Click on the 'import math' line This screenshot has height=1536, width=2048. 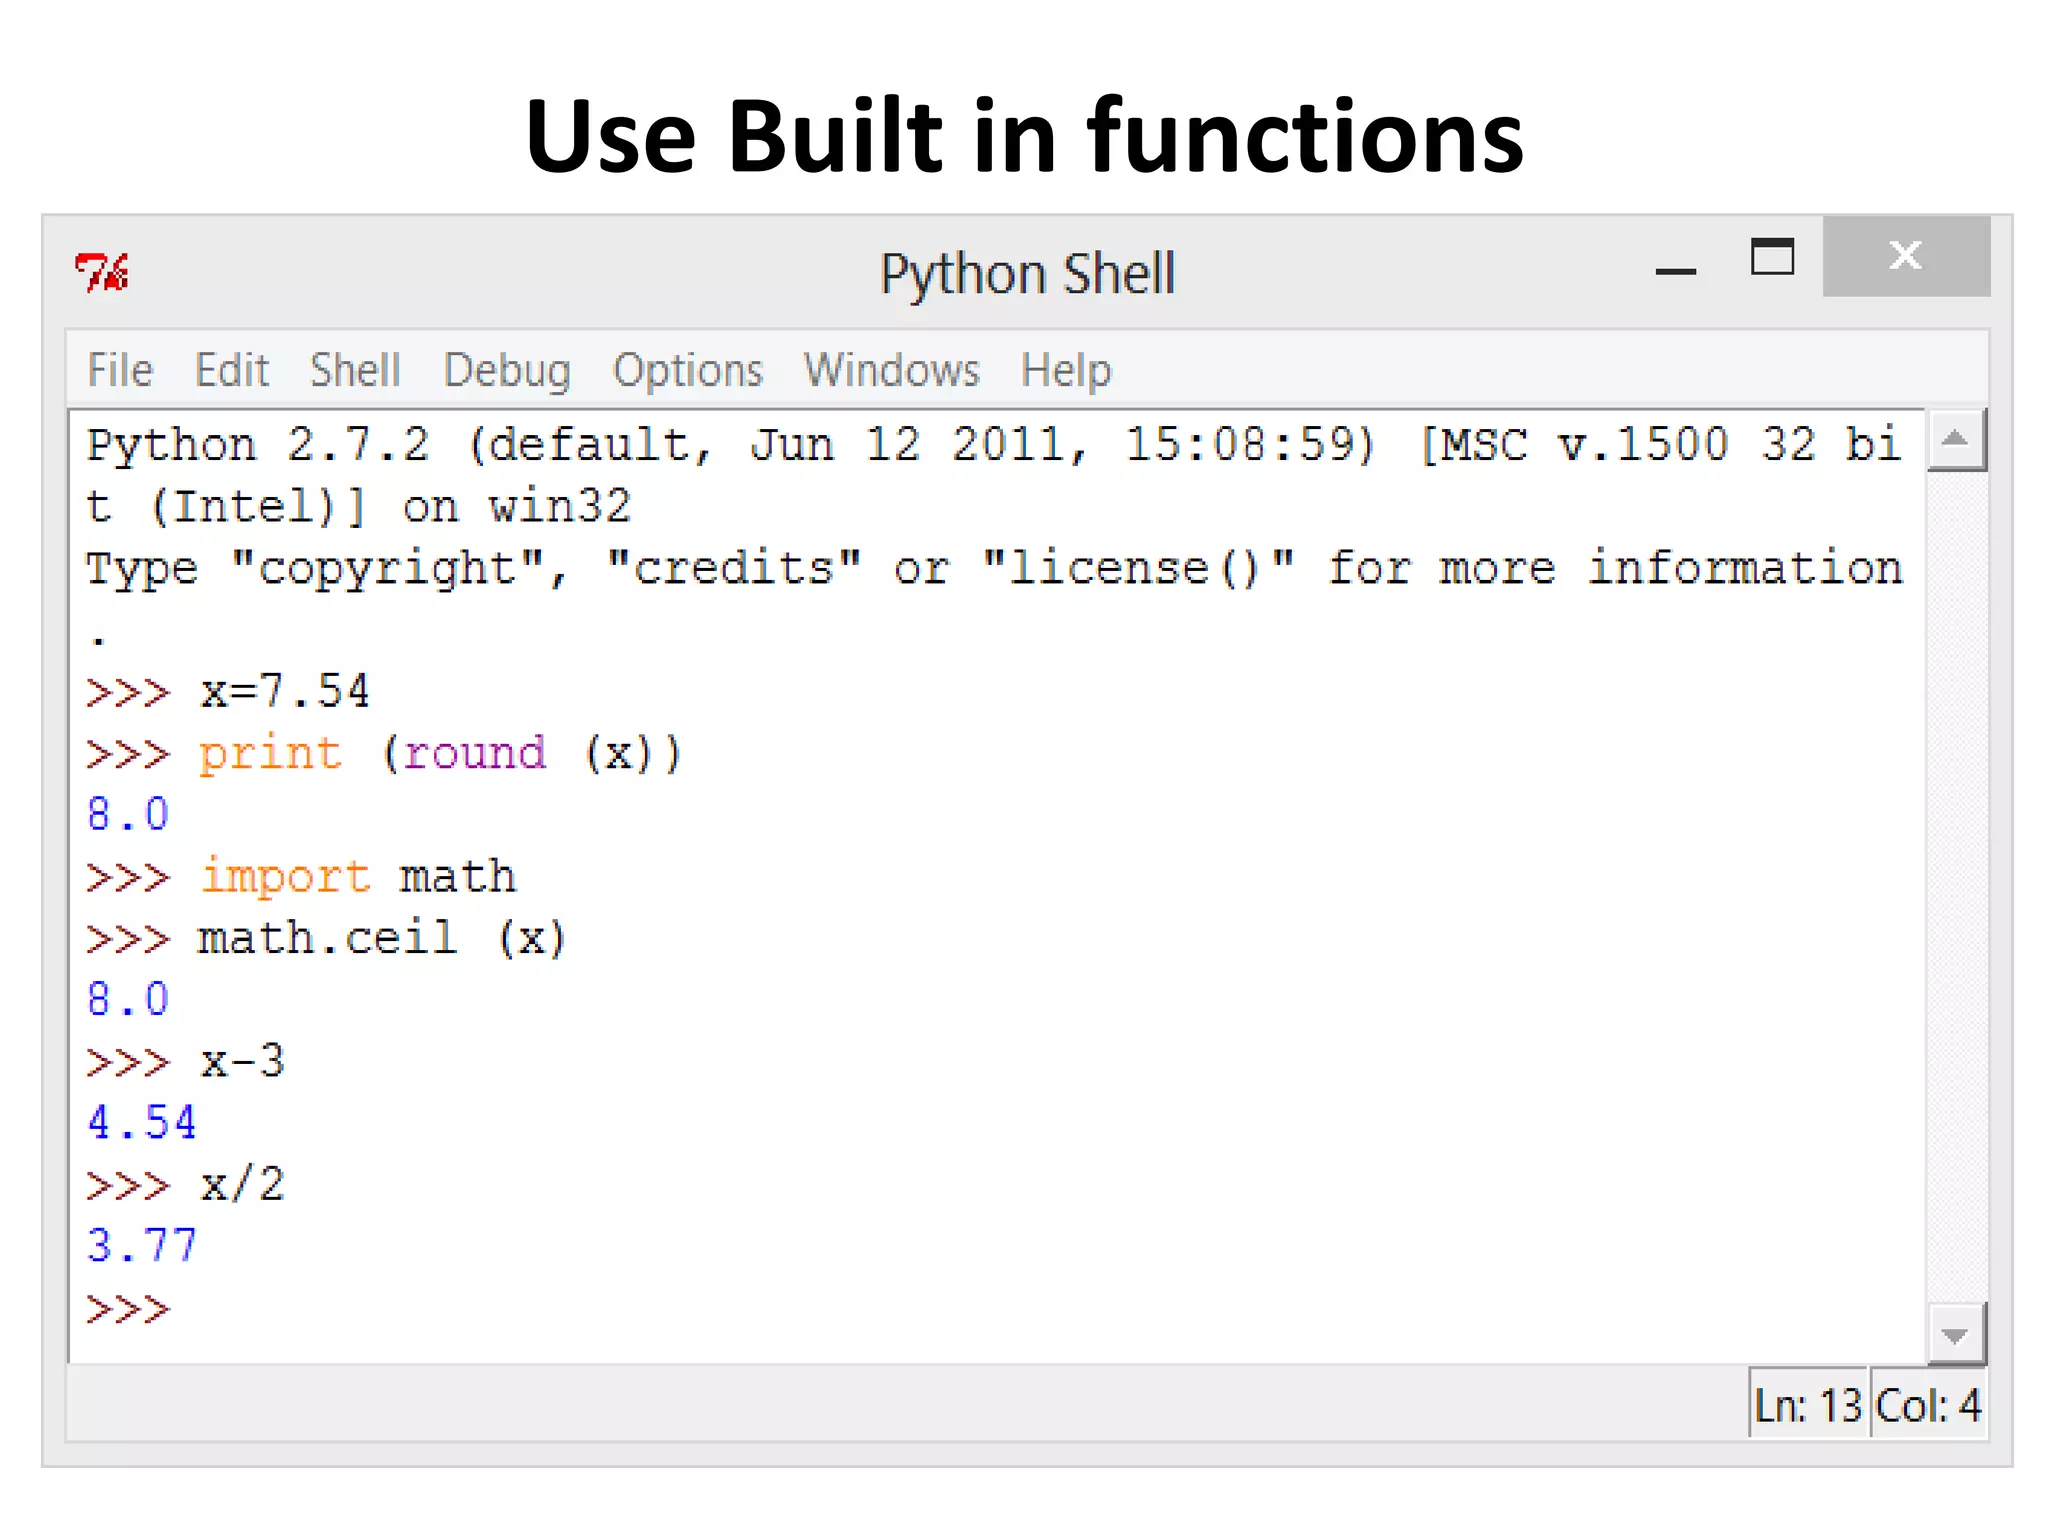(357, 877)
